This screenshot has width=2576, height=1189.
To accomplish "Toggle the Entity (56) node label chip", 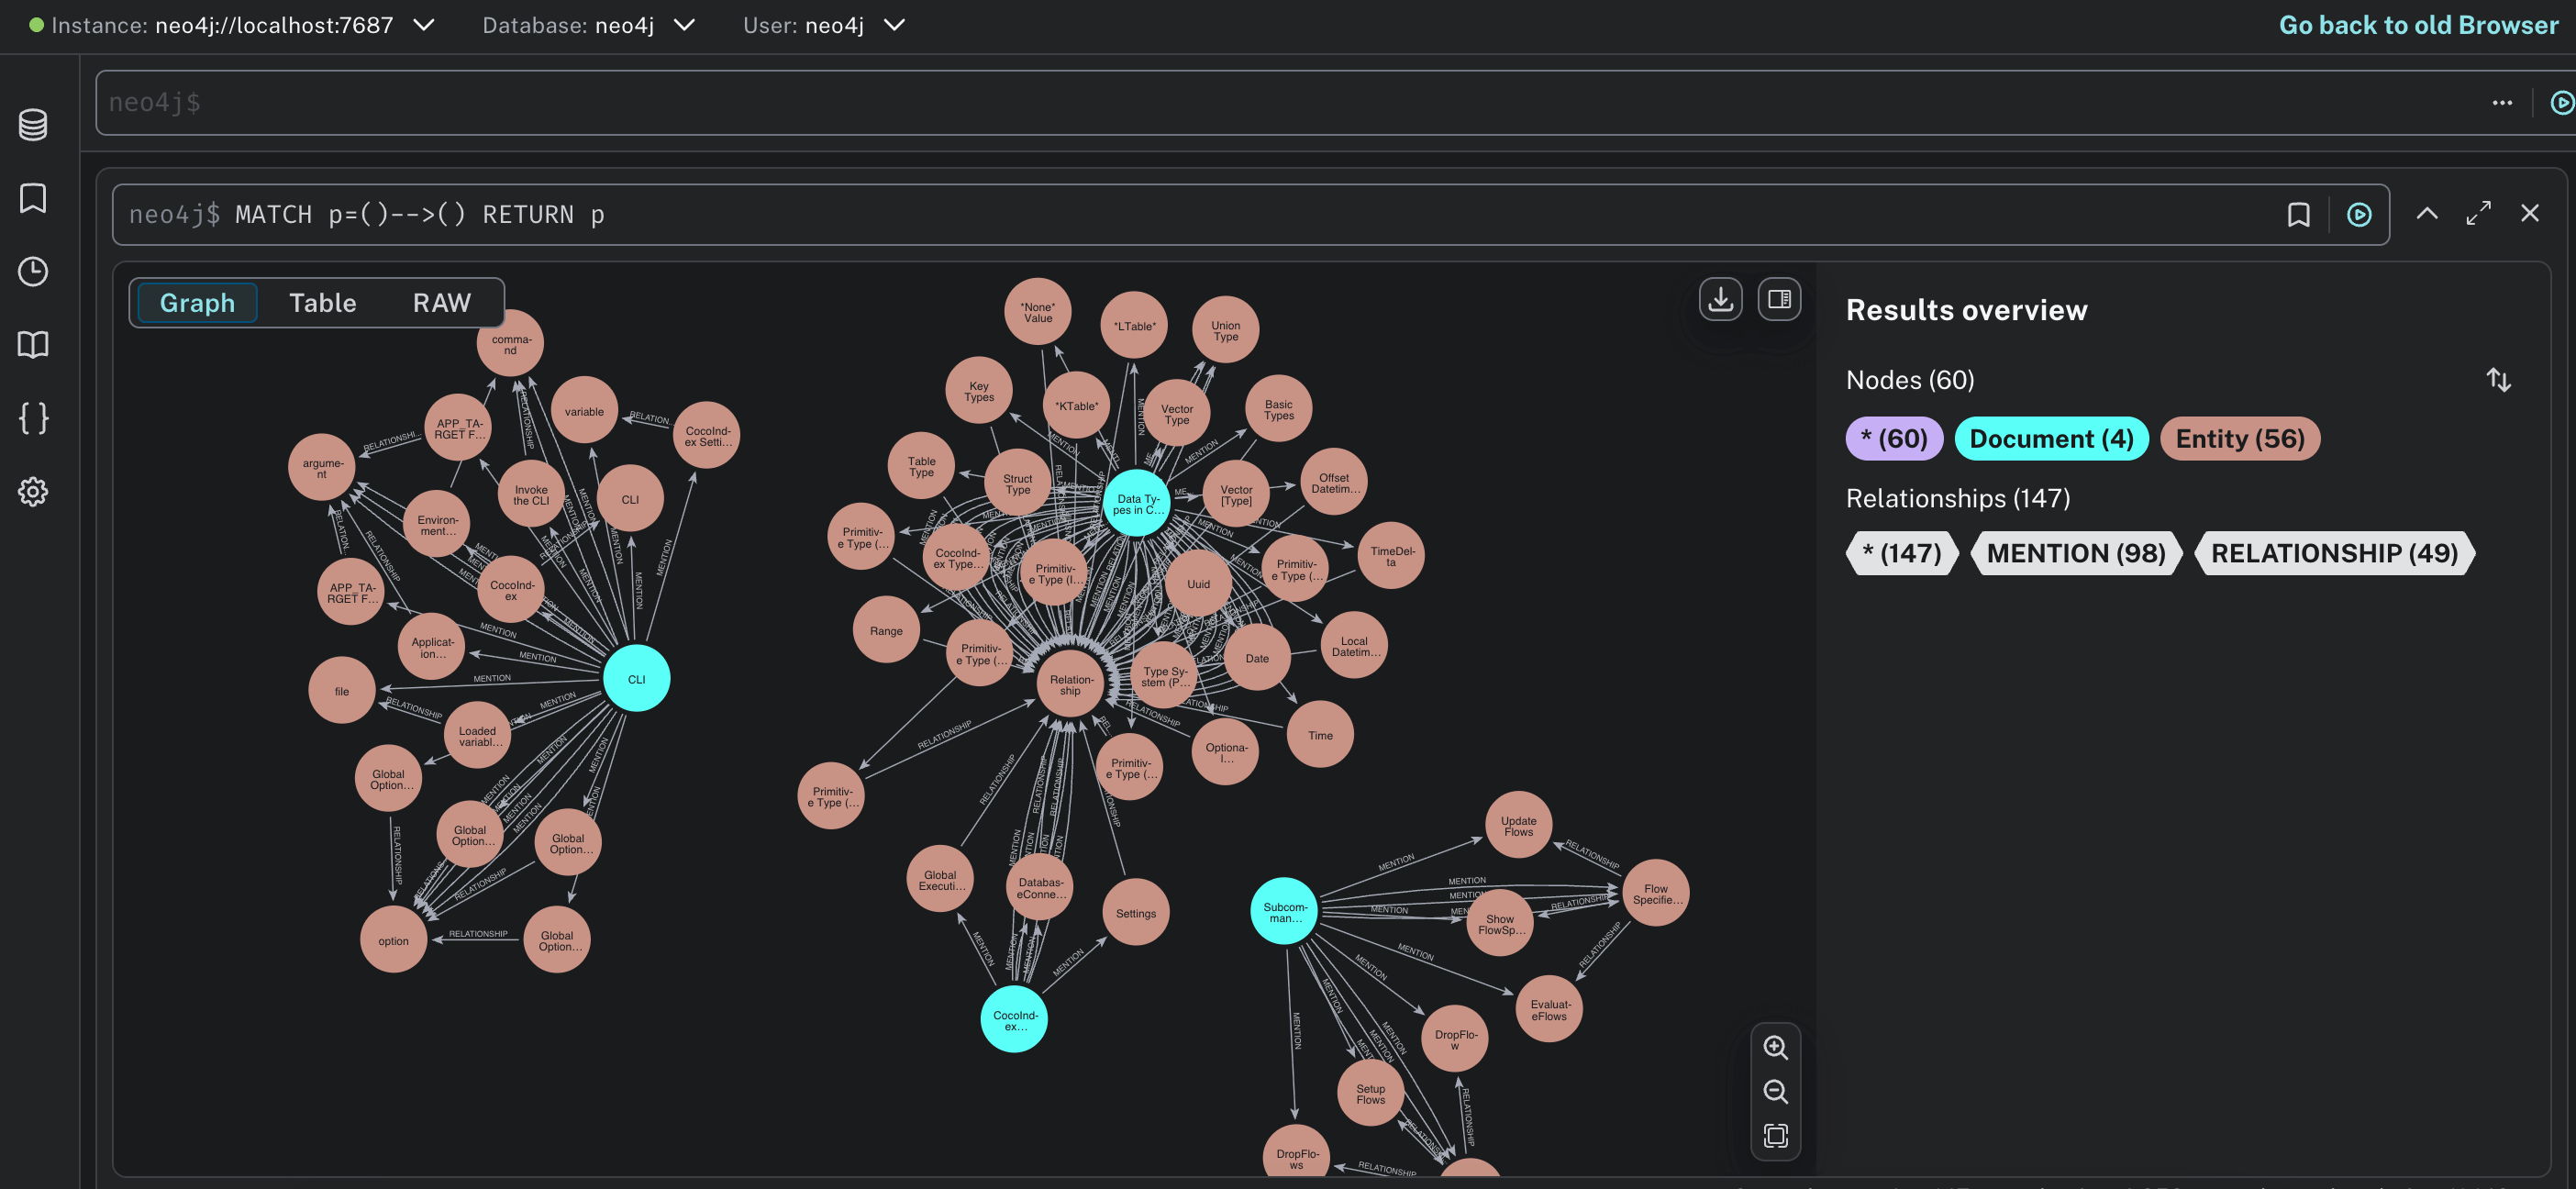I will [x=2239, y=438].
